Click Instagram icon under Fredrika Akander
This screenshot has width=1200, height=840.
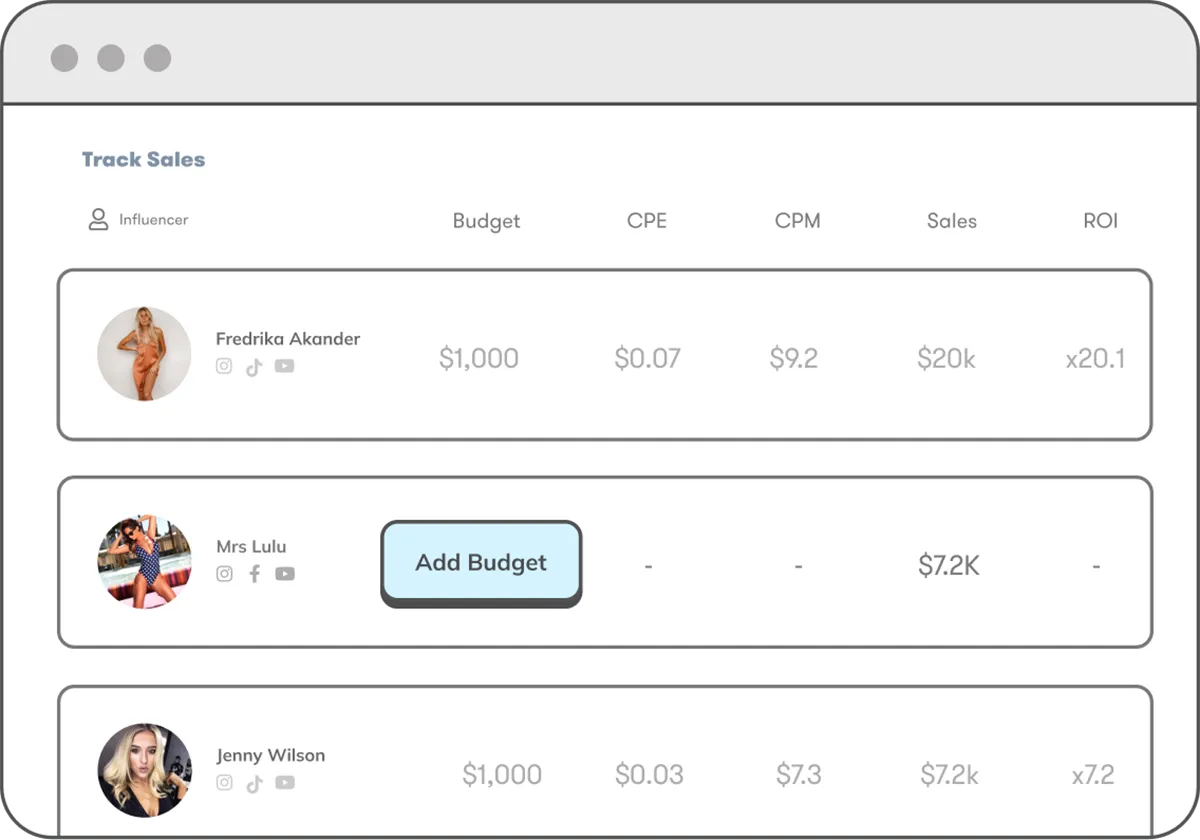click(224, 366)
